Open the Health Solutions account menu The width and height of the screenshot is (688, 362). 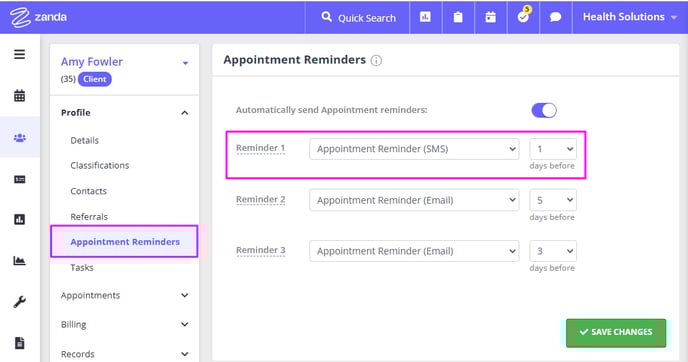pyautogui.click(x=630, y=17)
